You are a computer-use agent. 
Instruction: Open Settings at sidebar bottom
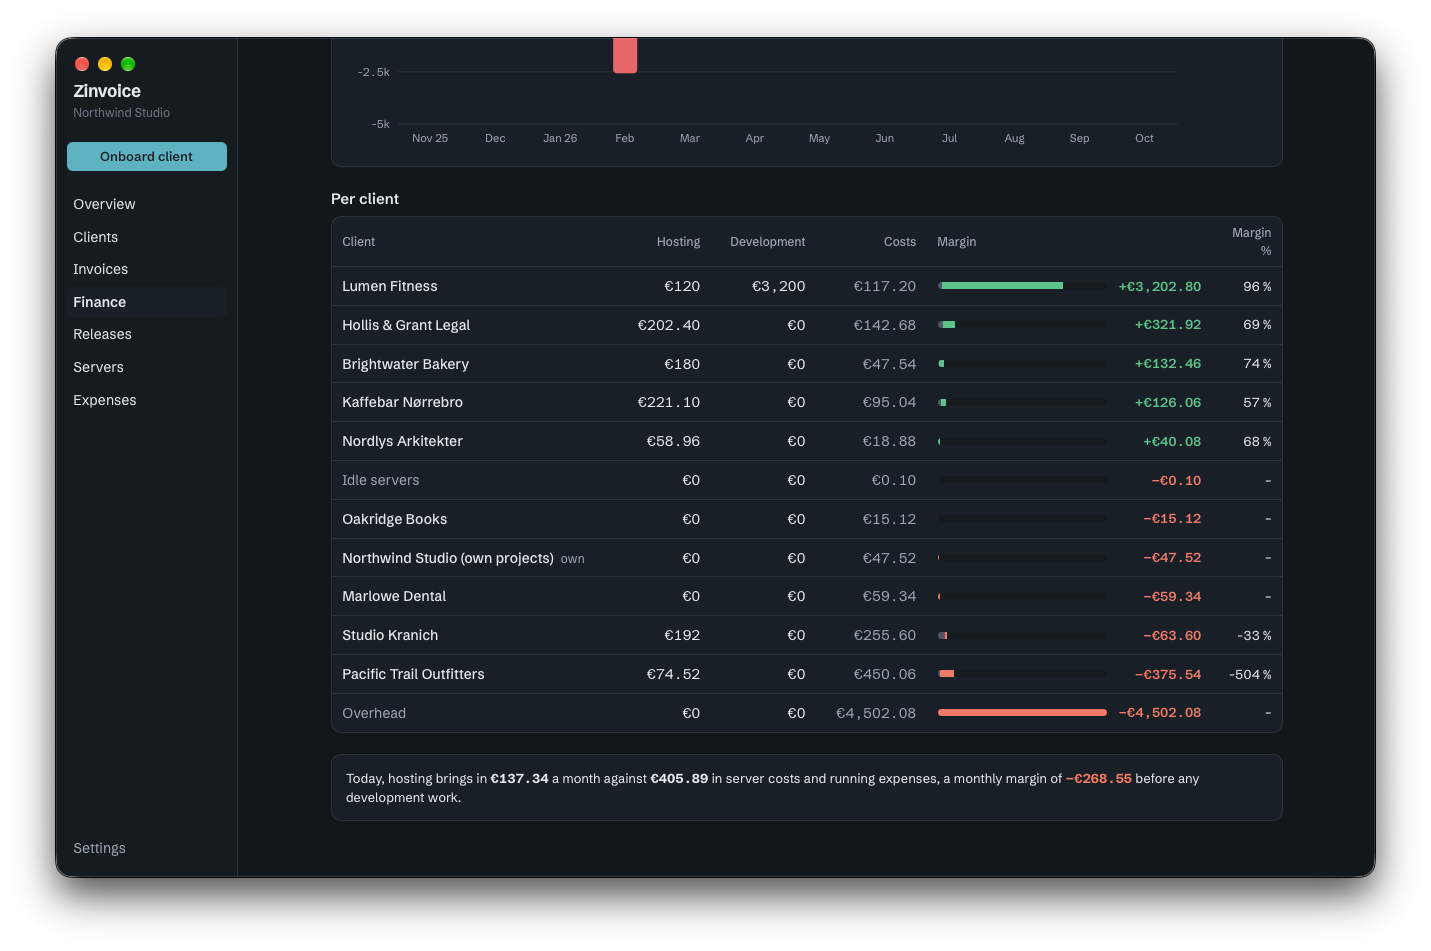coord(100,848)
